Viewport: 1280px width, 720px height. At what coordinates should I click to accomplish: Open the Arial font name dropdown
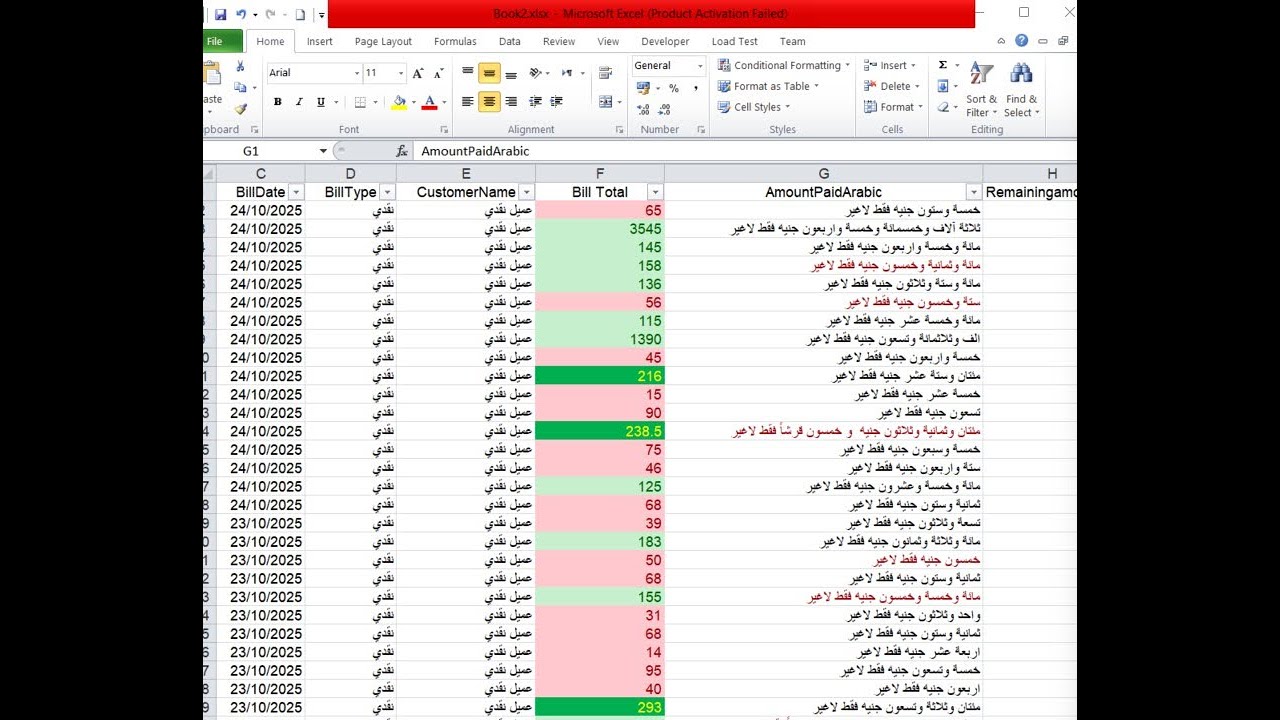click(357, 73)
